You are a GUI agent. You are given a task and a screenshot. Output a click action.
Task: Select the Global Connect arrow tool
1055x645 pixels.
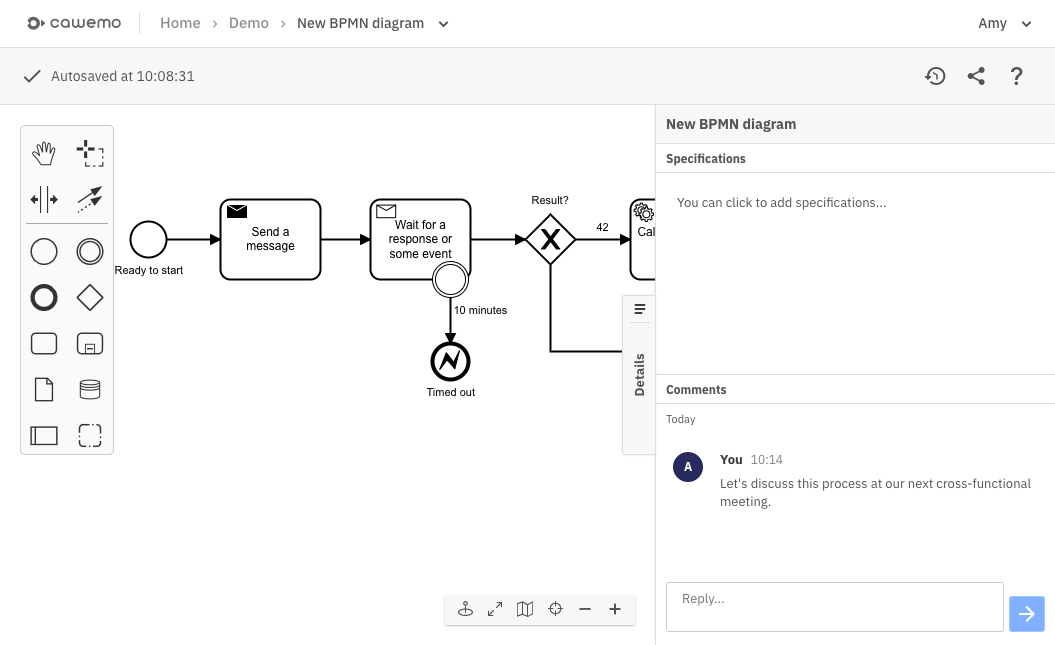[x=90, y=199]
